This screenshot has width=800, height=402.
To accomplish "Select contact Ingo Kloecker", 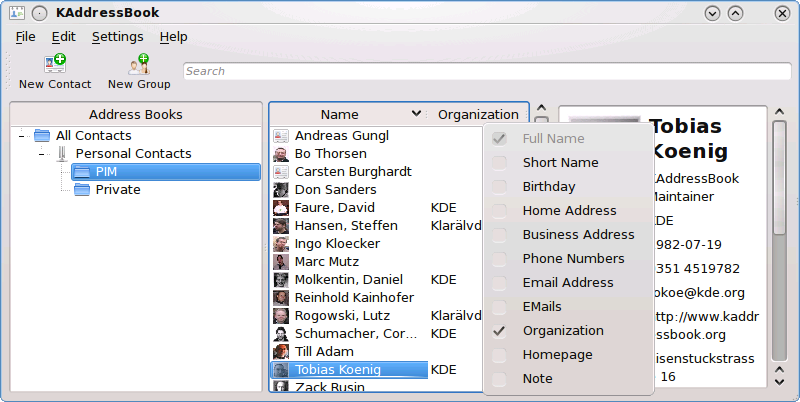I will [337, 244].
